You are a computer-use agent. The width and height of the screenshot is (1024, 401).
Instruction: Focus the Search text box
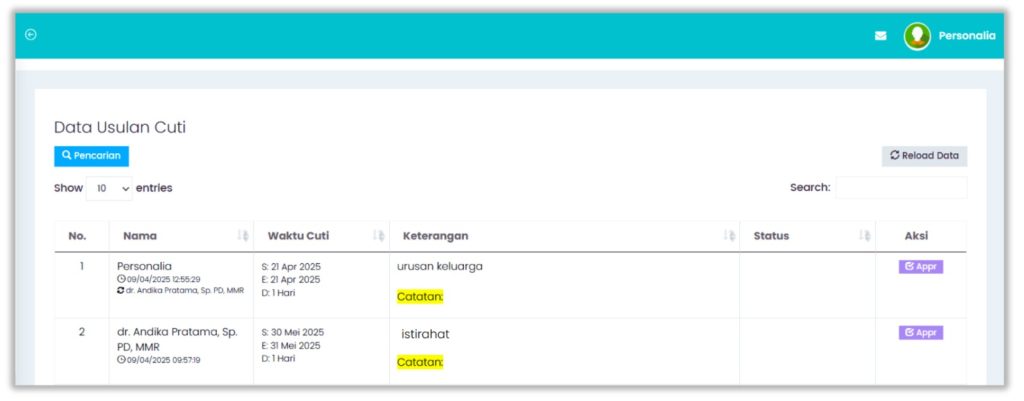[x=901, y=188]
